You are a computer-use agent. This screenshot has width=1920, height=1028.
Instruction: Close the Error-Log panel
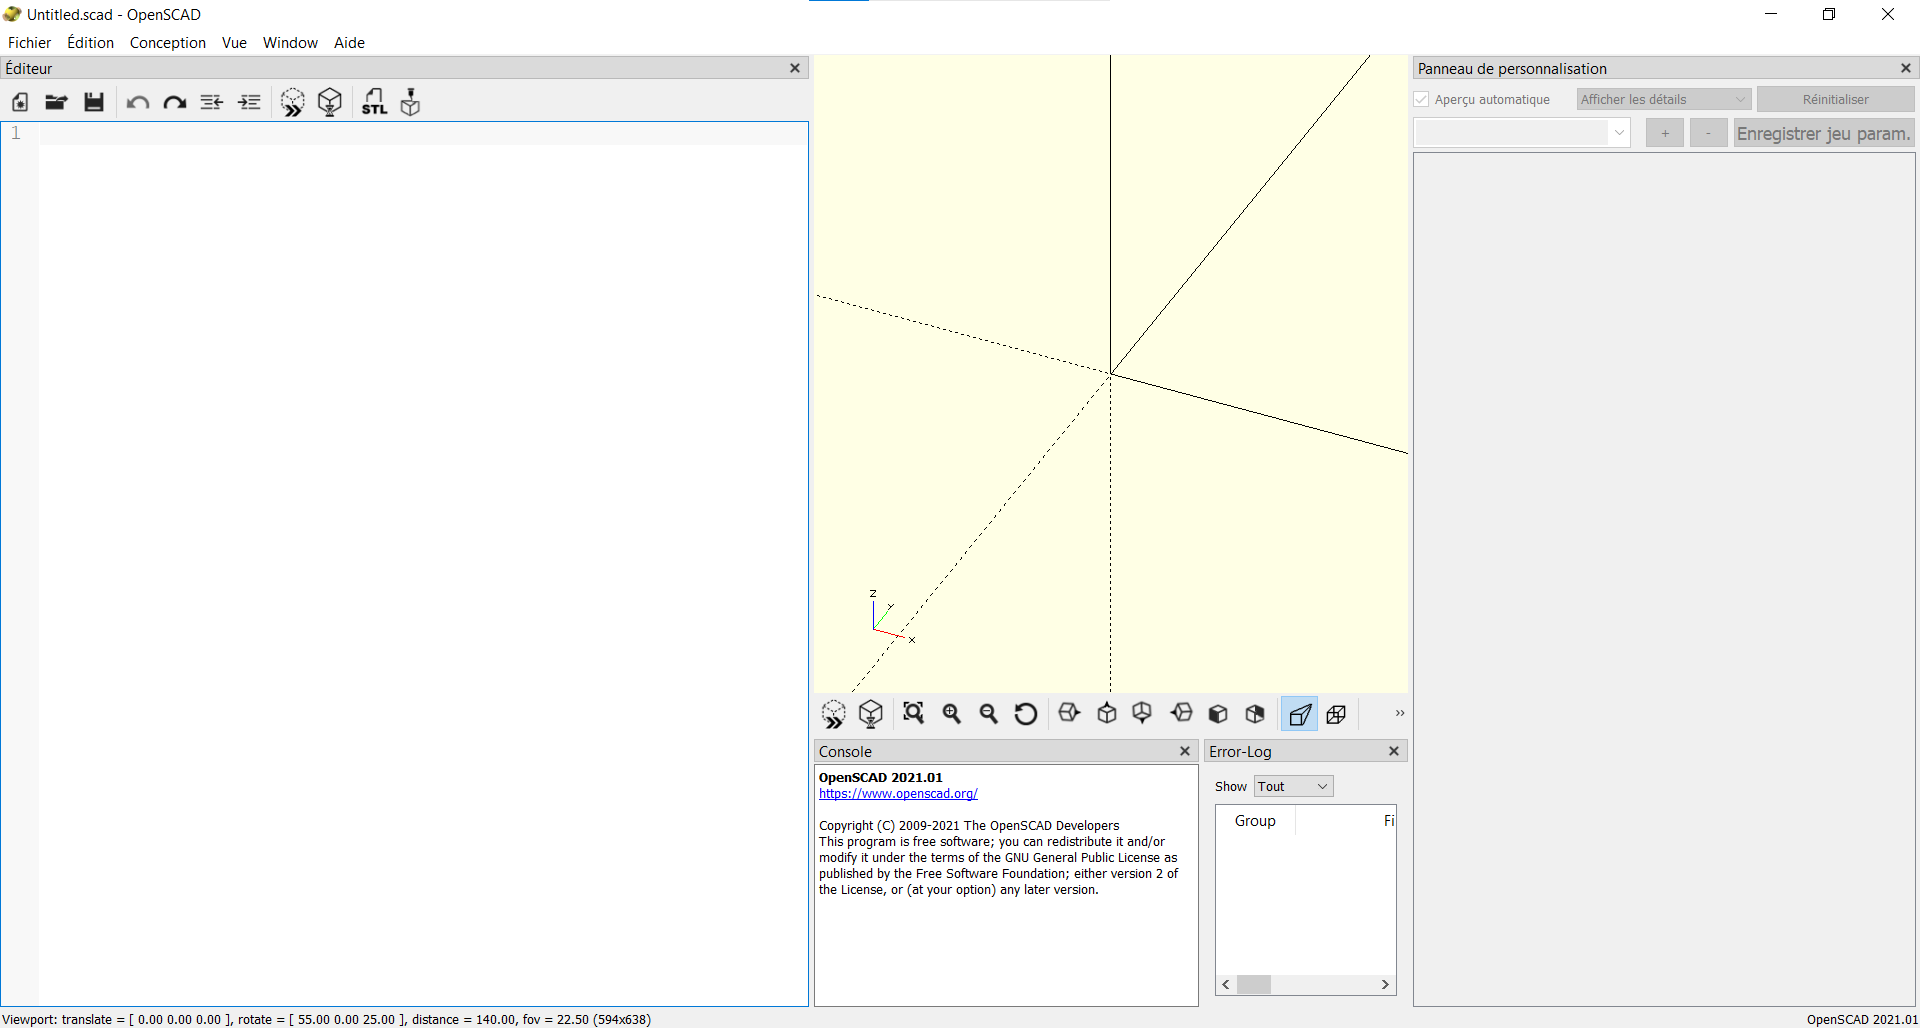pyautogui.click(x=1394, y=751)
